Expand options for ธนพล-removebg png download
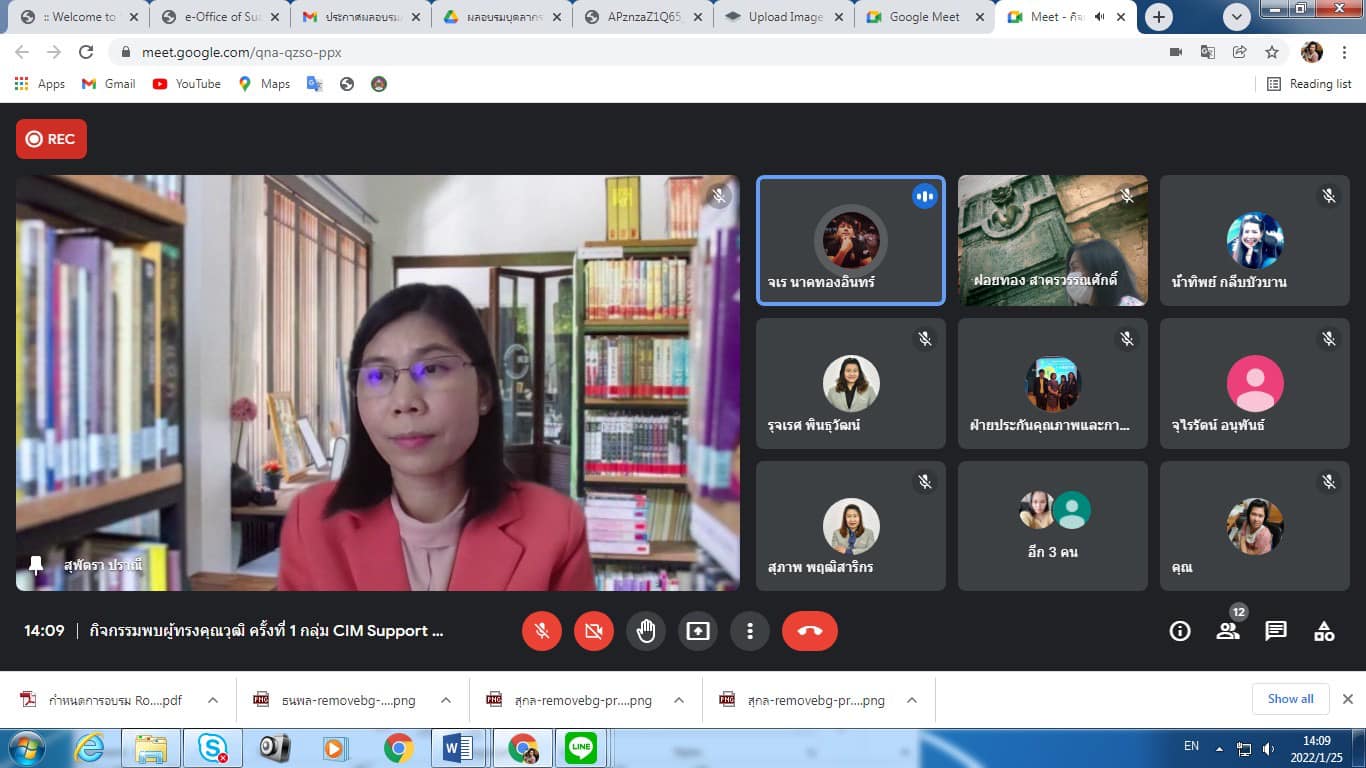The height and width of the screenshot is (768, 1366). (446, 700)
